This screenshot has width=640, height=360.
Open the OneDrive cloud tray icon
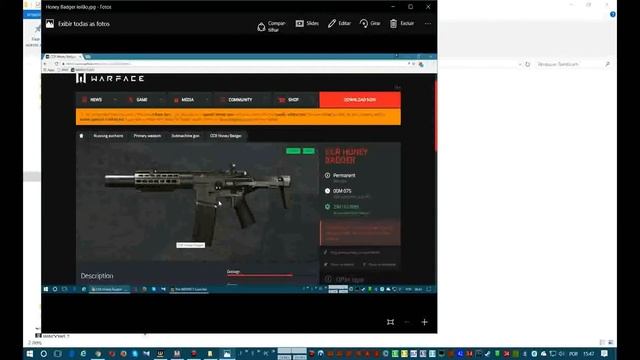coord(544,354)
